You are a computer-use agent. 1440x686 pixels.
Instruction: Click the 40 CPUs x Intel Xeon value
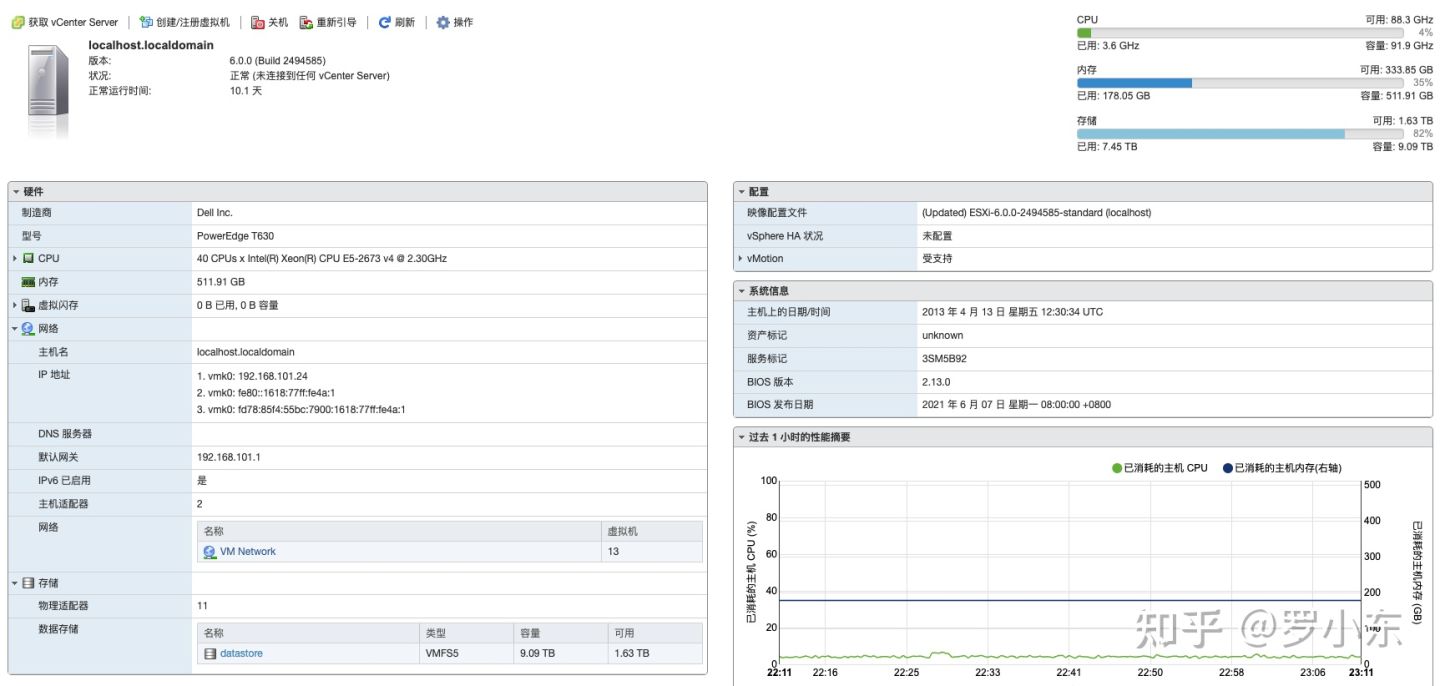322,258
